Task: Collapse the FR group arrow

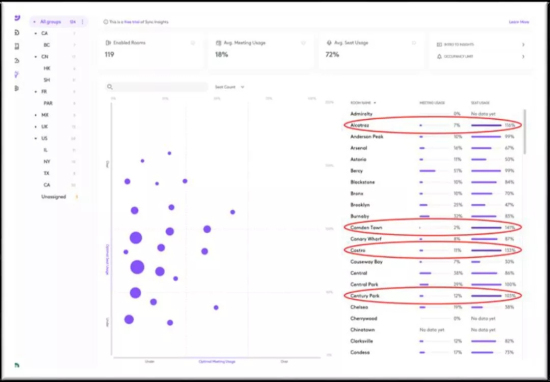Action: [35, 92]
